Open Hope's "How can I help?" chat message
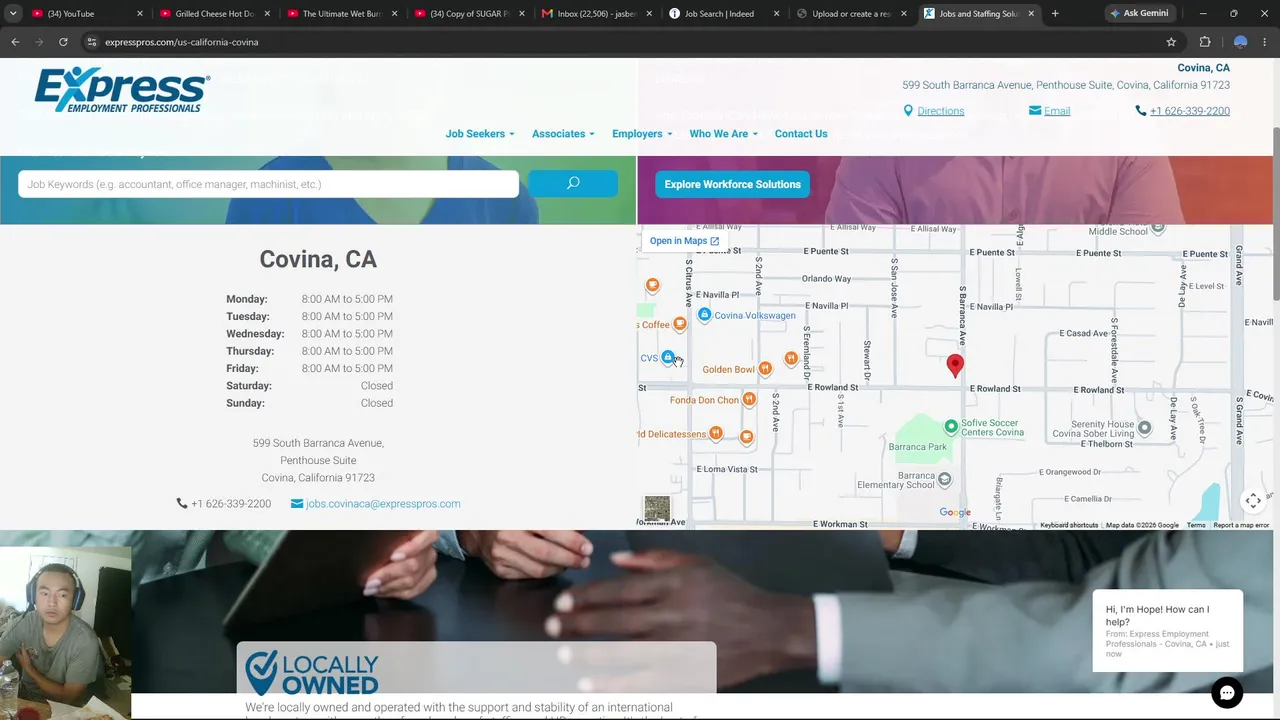This screenshot has height=720, width=1280. (1168, 631)
